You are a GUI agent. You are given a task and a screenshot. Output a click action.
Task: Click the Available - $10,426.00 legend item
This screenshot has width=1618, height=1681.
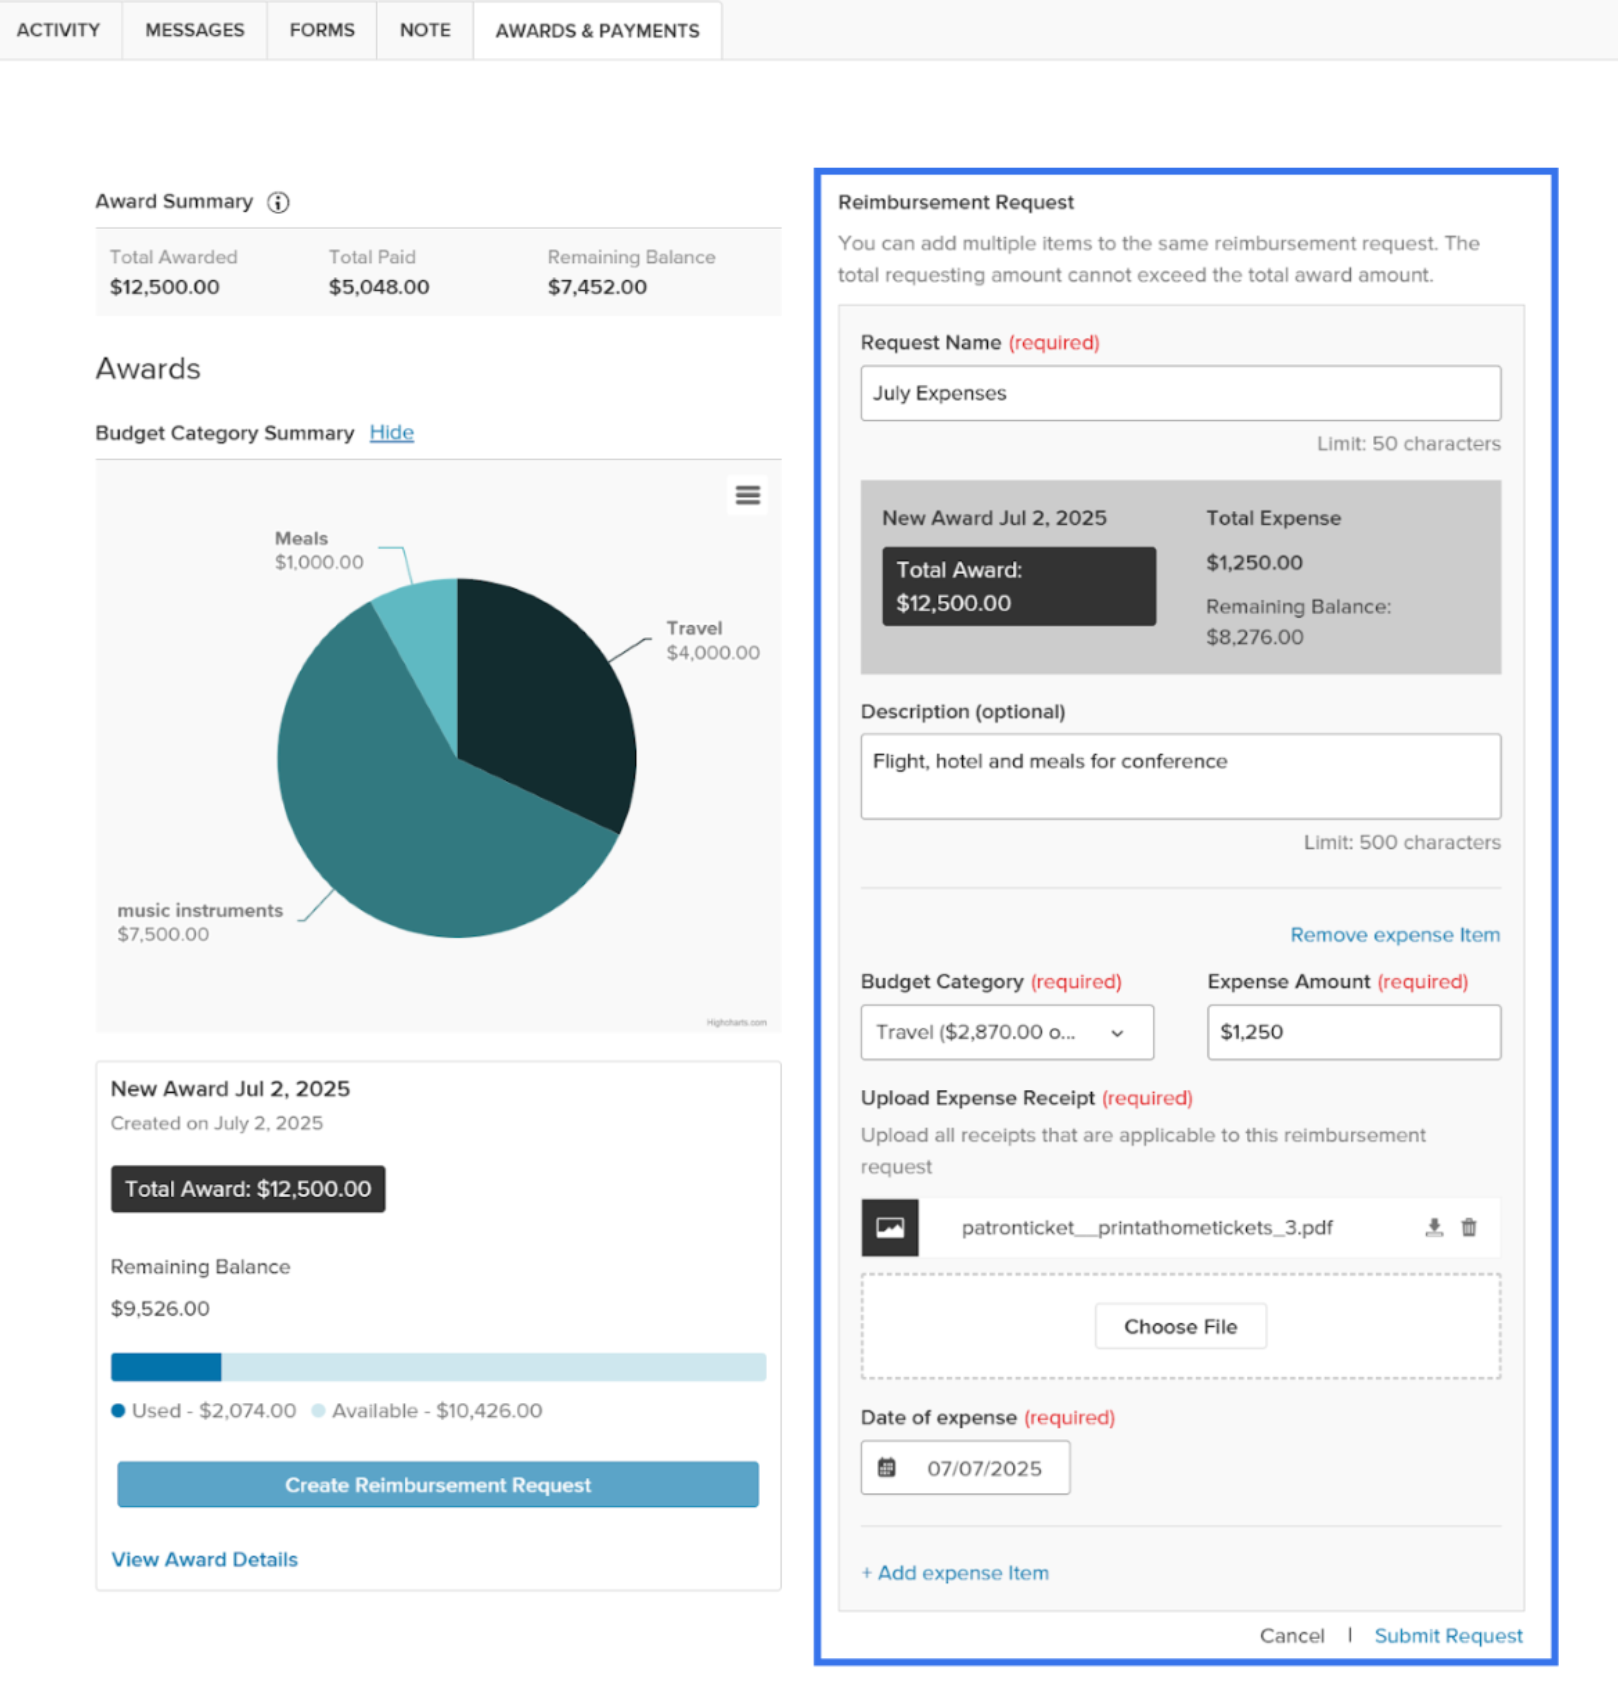coord(427,1410)
